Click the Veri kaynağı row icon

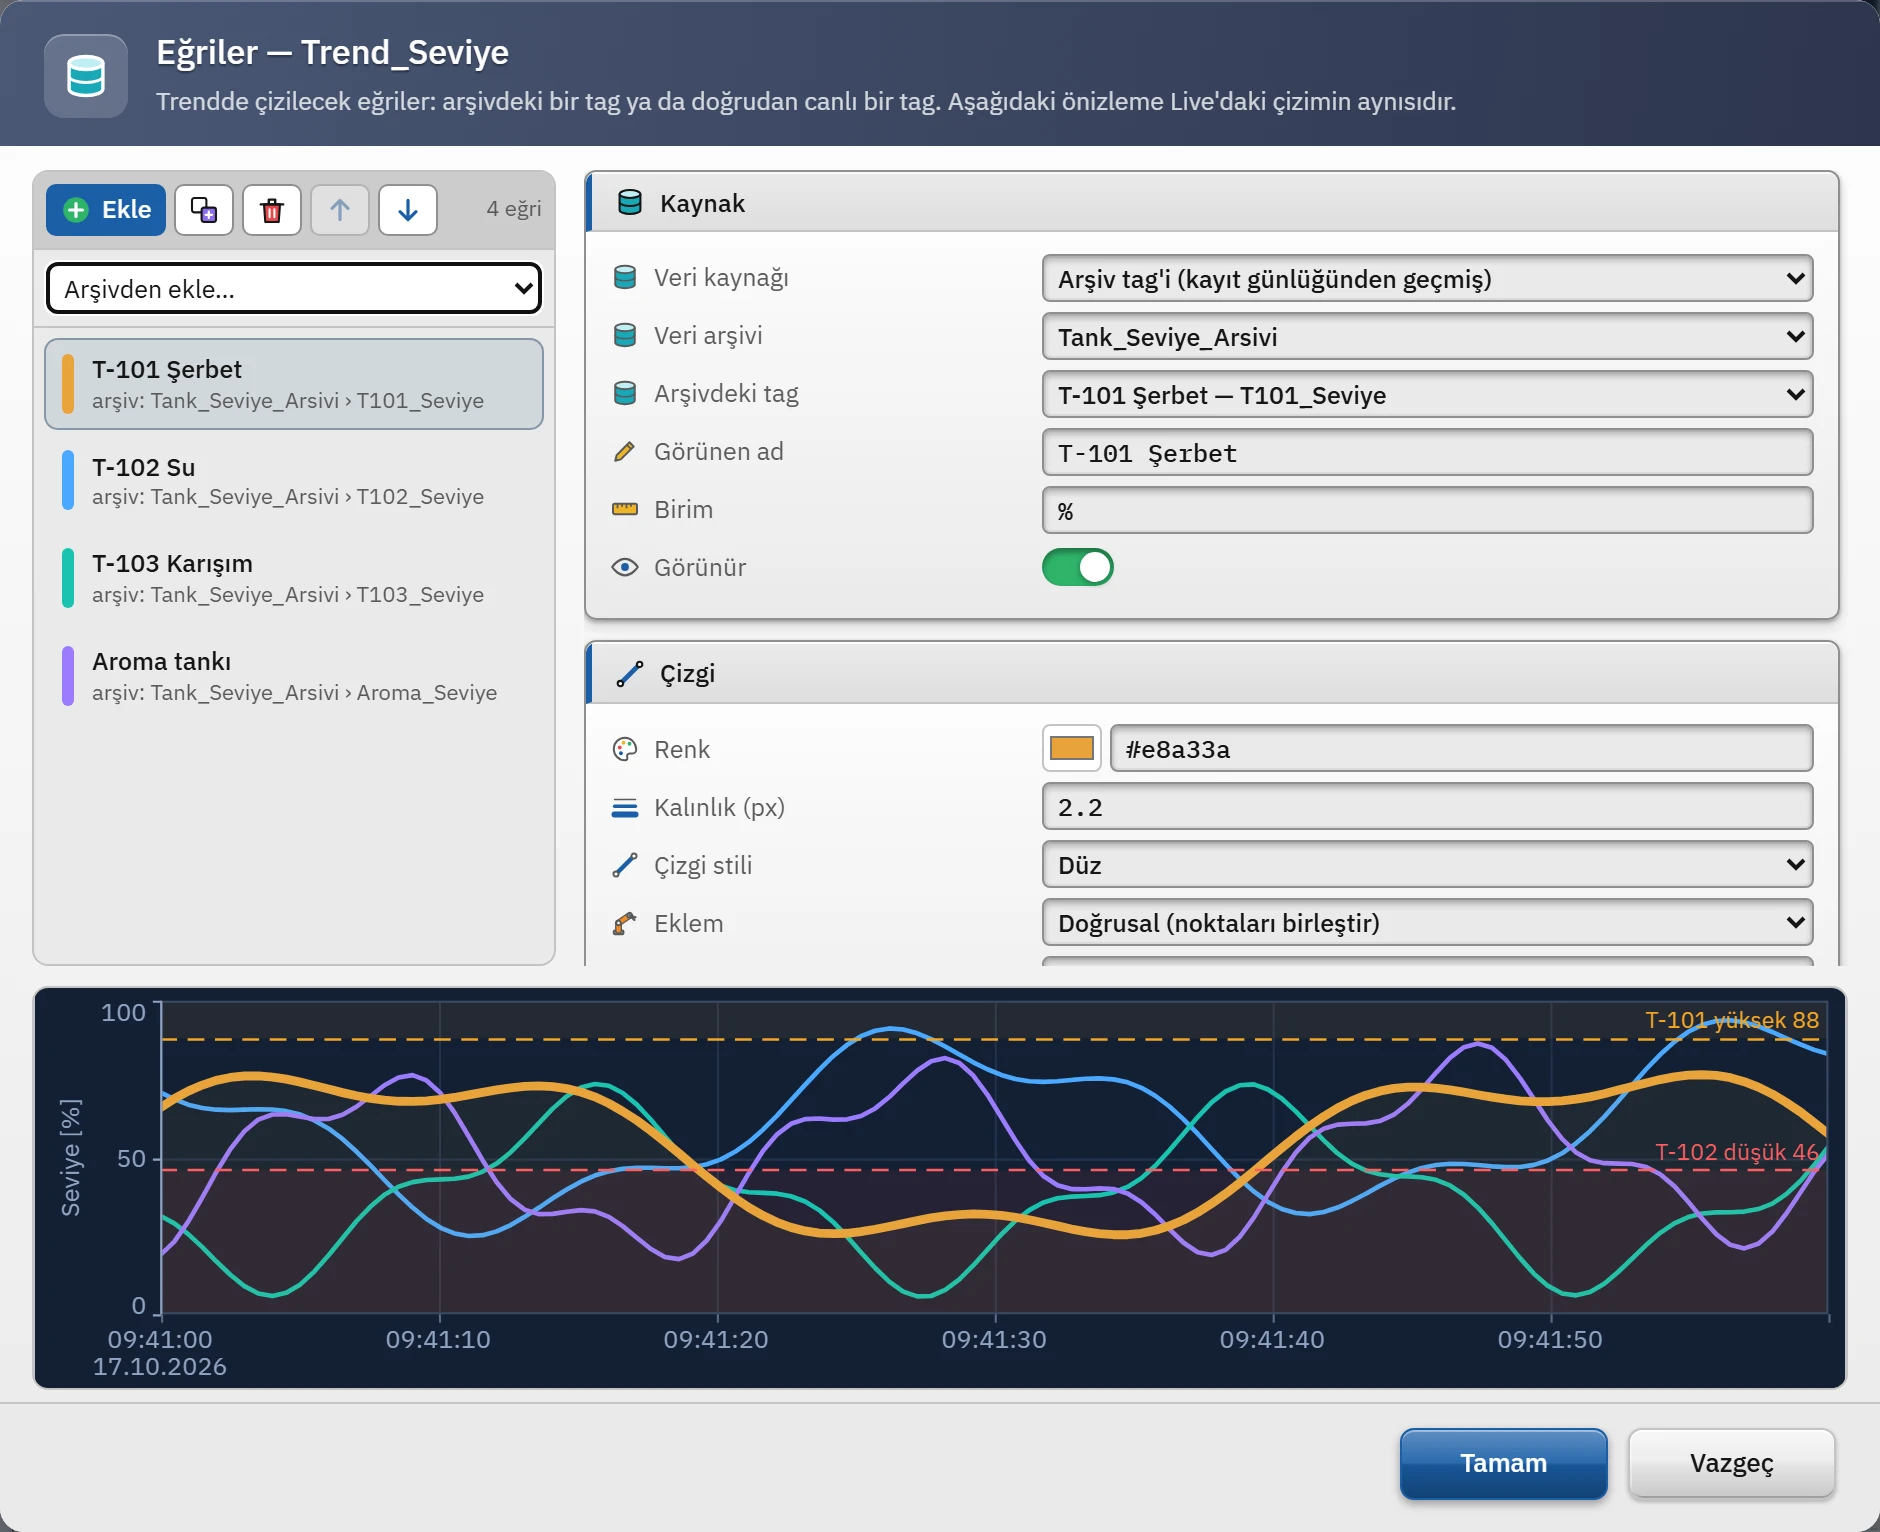(x=625, y=277)
